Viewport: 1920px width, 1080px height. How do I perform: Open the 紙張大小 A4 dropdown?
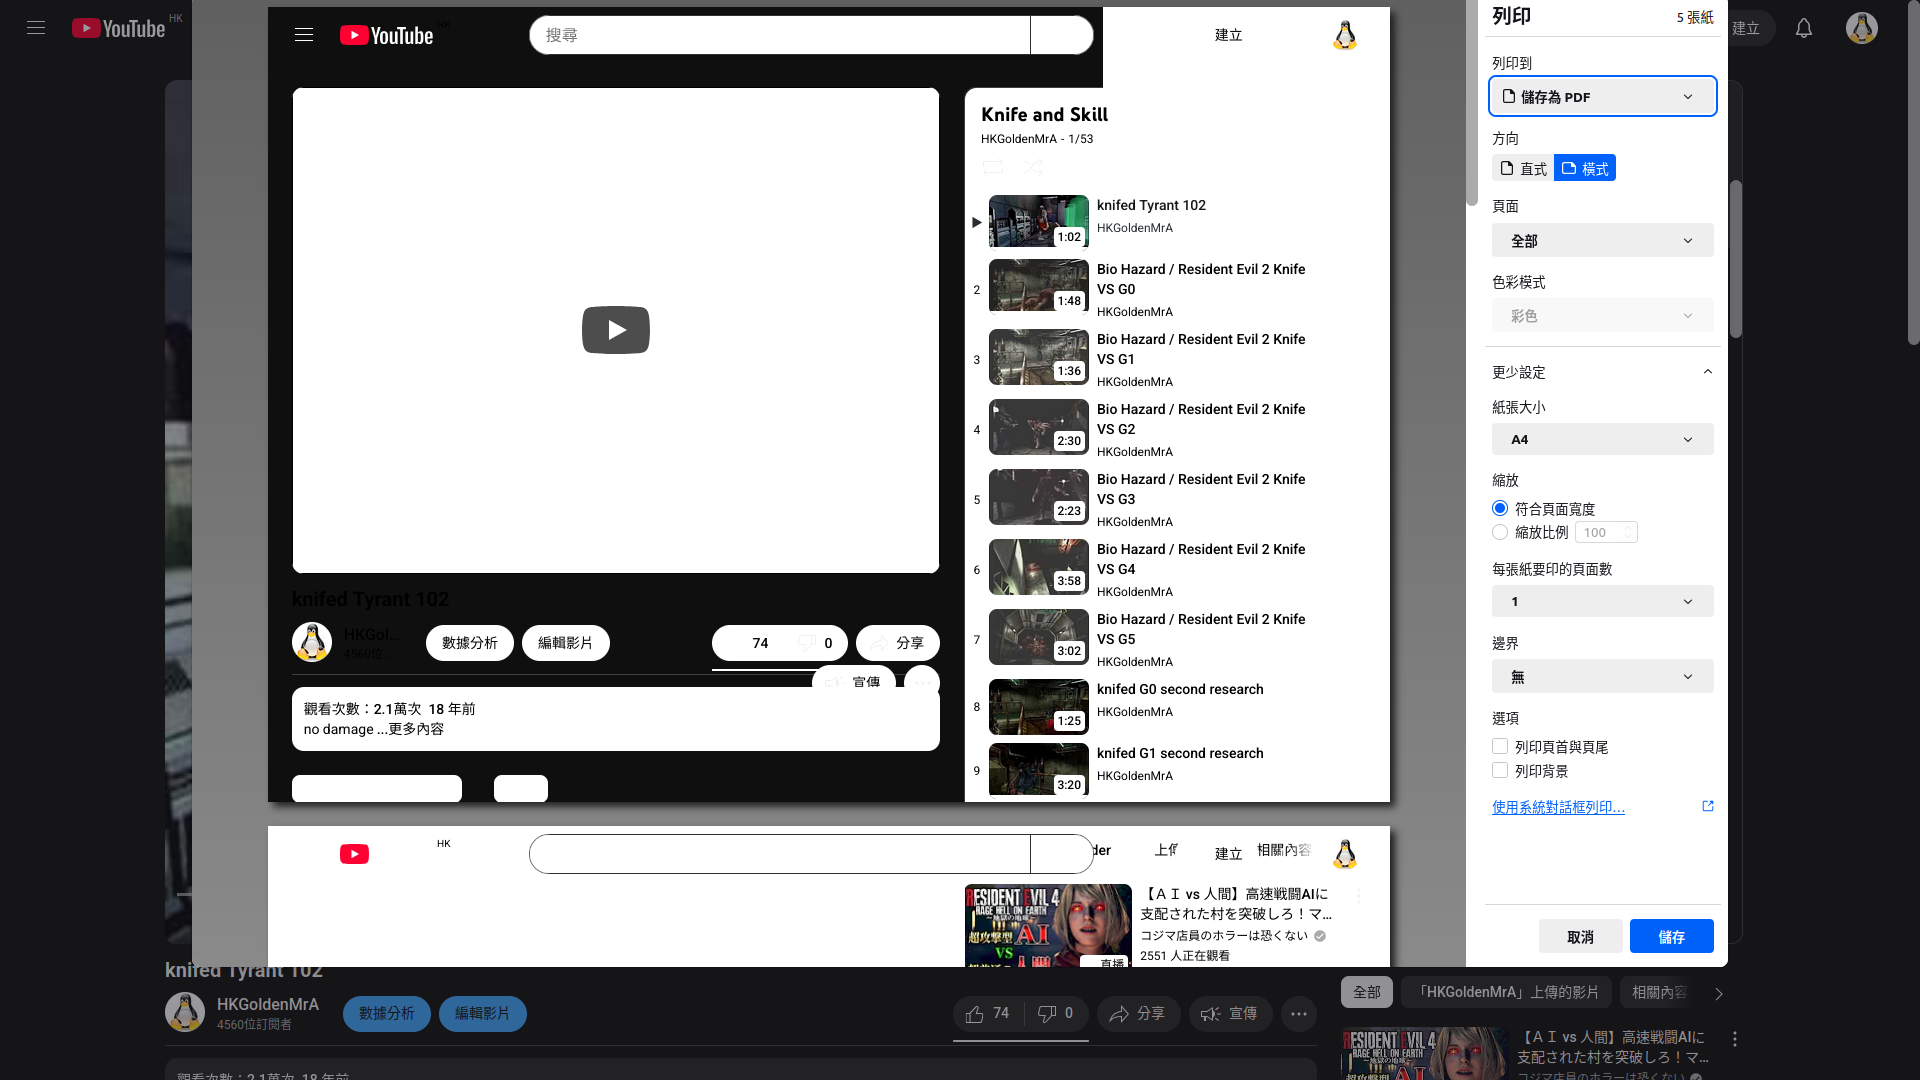pos(1603,439)
